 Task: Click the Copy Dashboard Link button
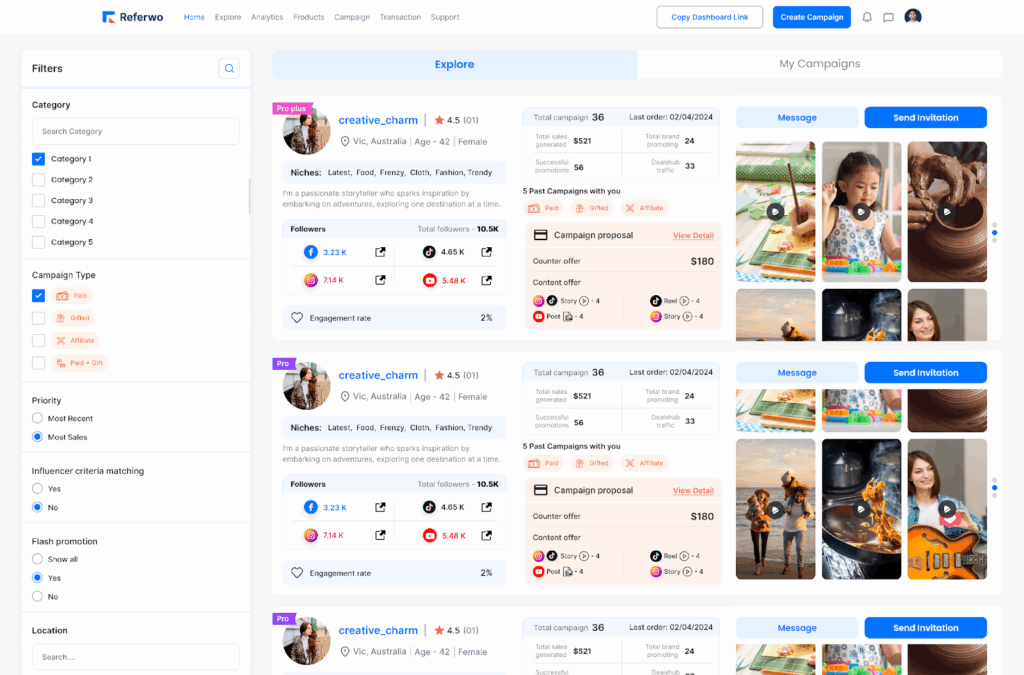coord(709,17)
